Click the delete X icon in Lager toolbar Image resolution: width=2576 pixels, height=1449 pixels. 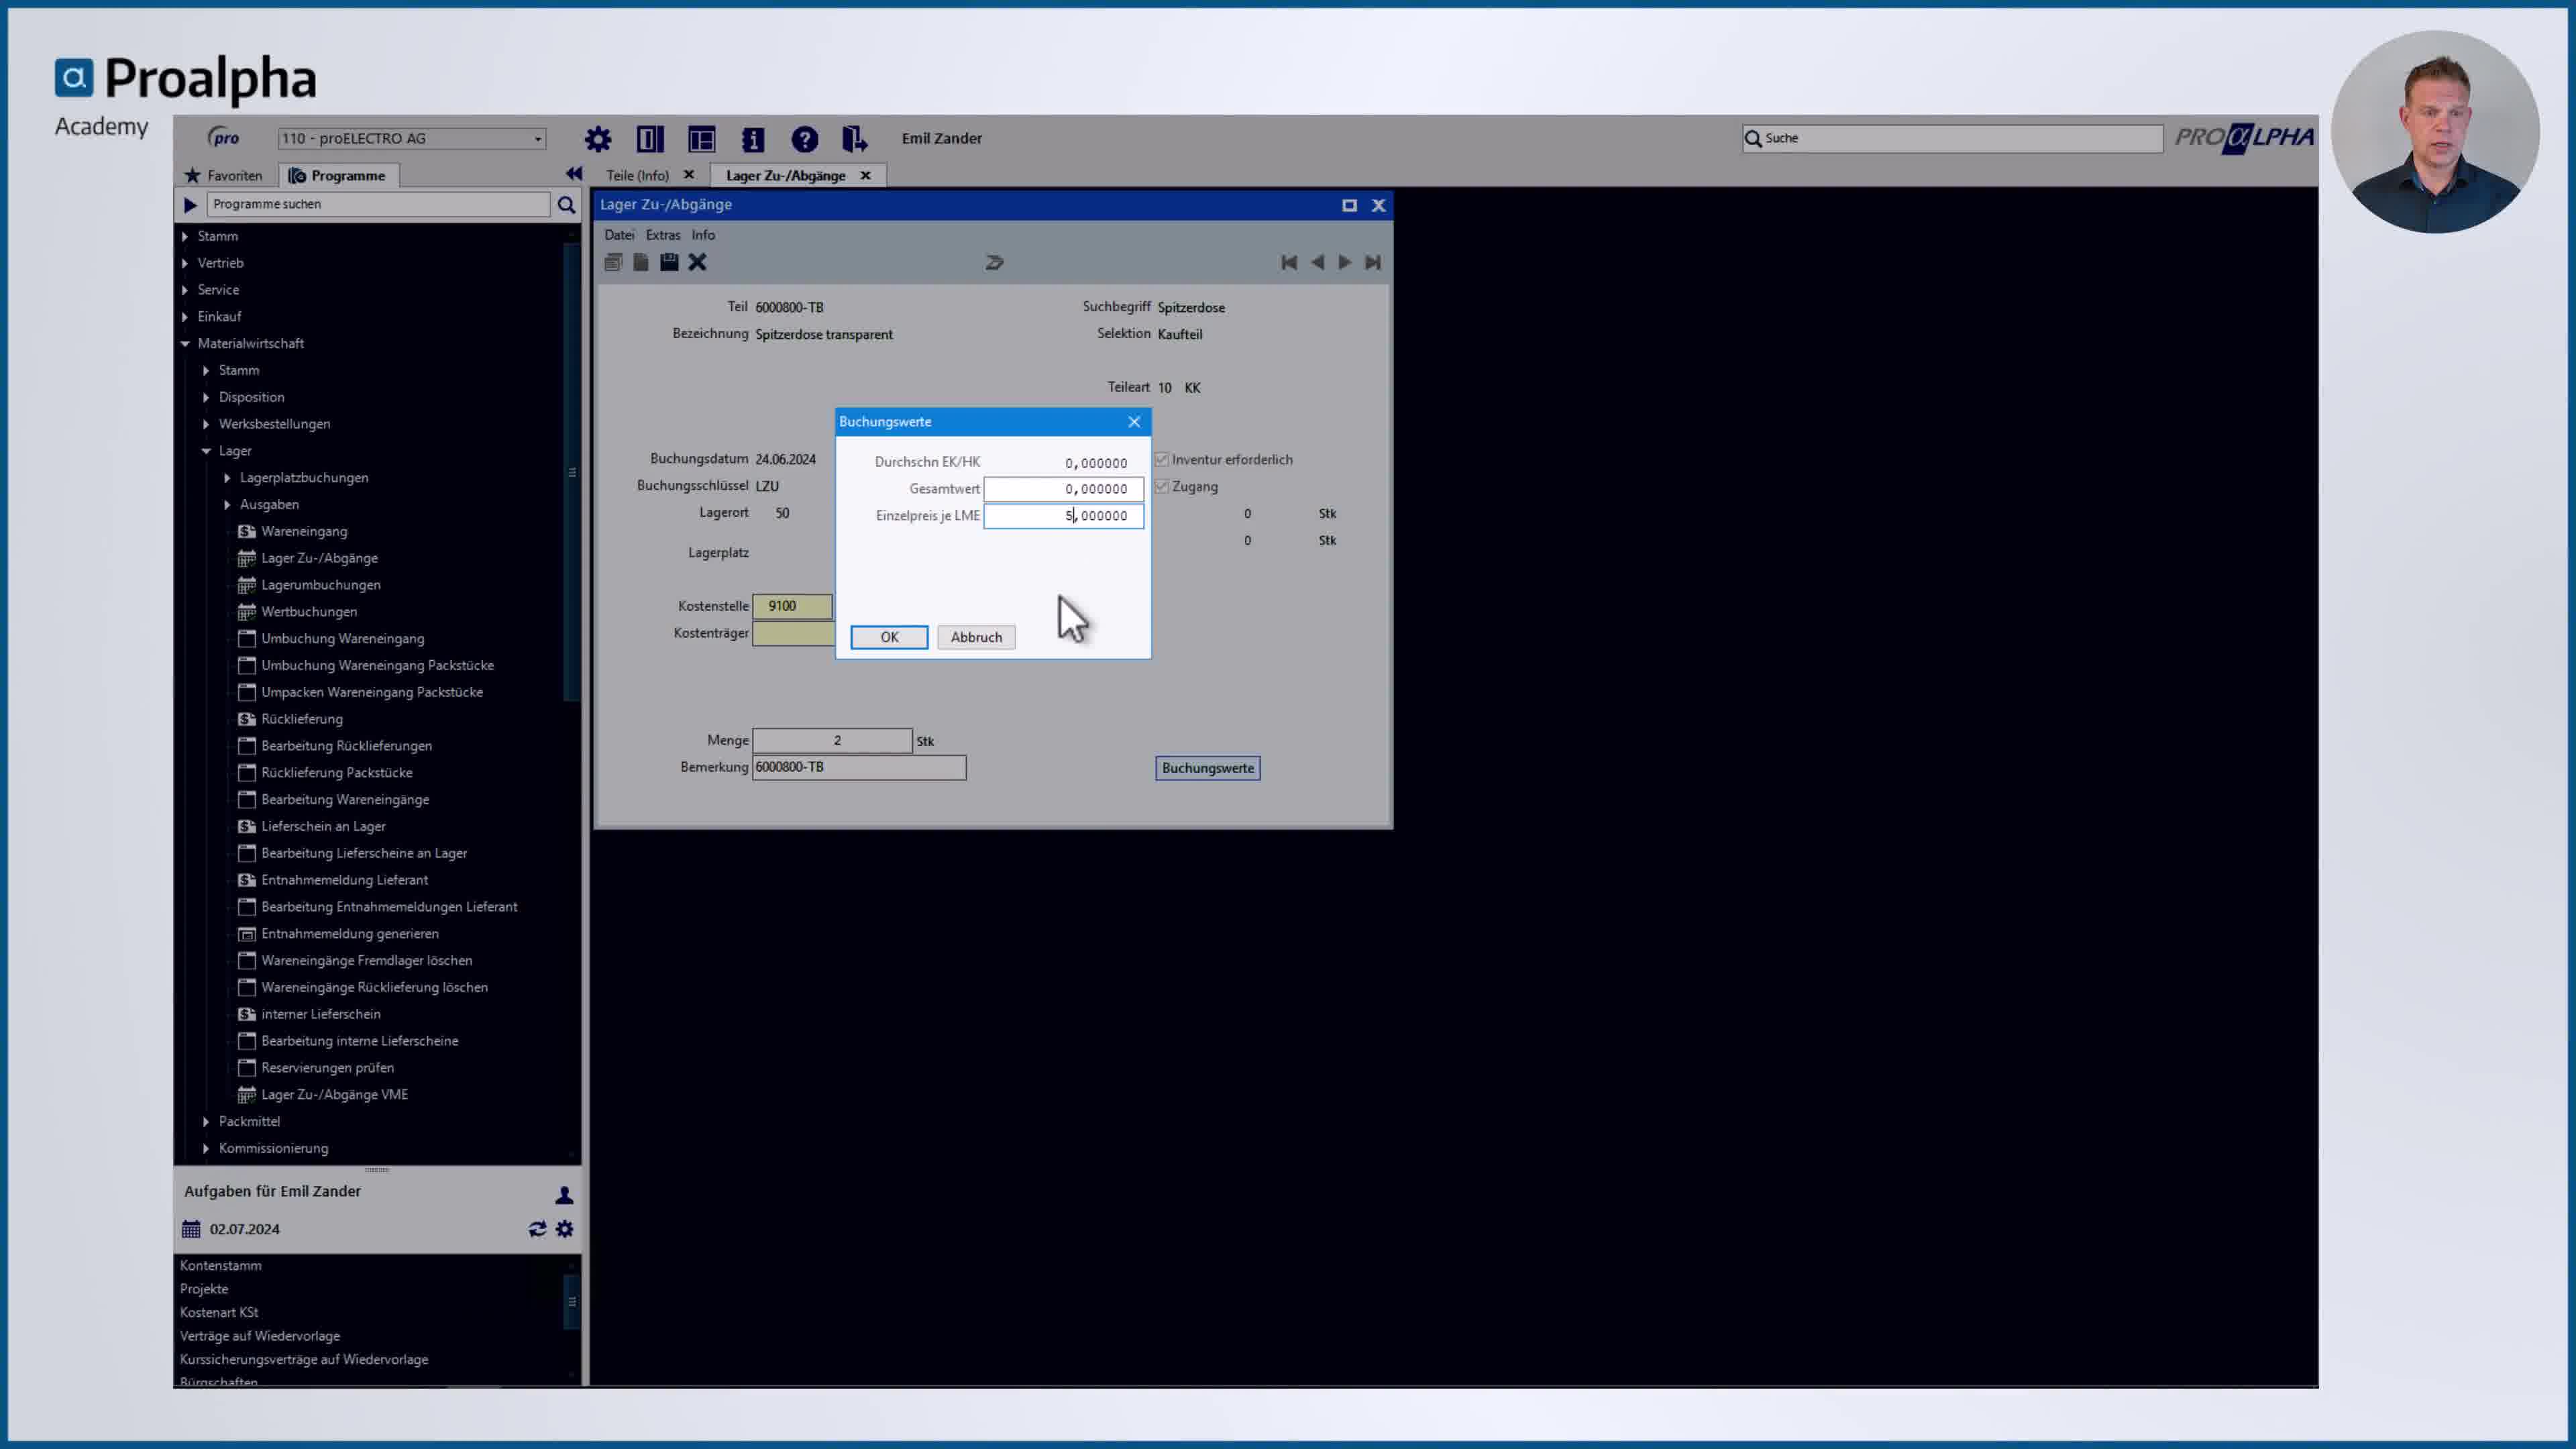697,262
